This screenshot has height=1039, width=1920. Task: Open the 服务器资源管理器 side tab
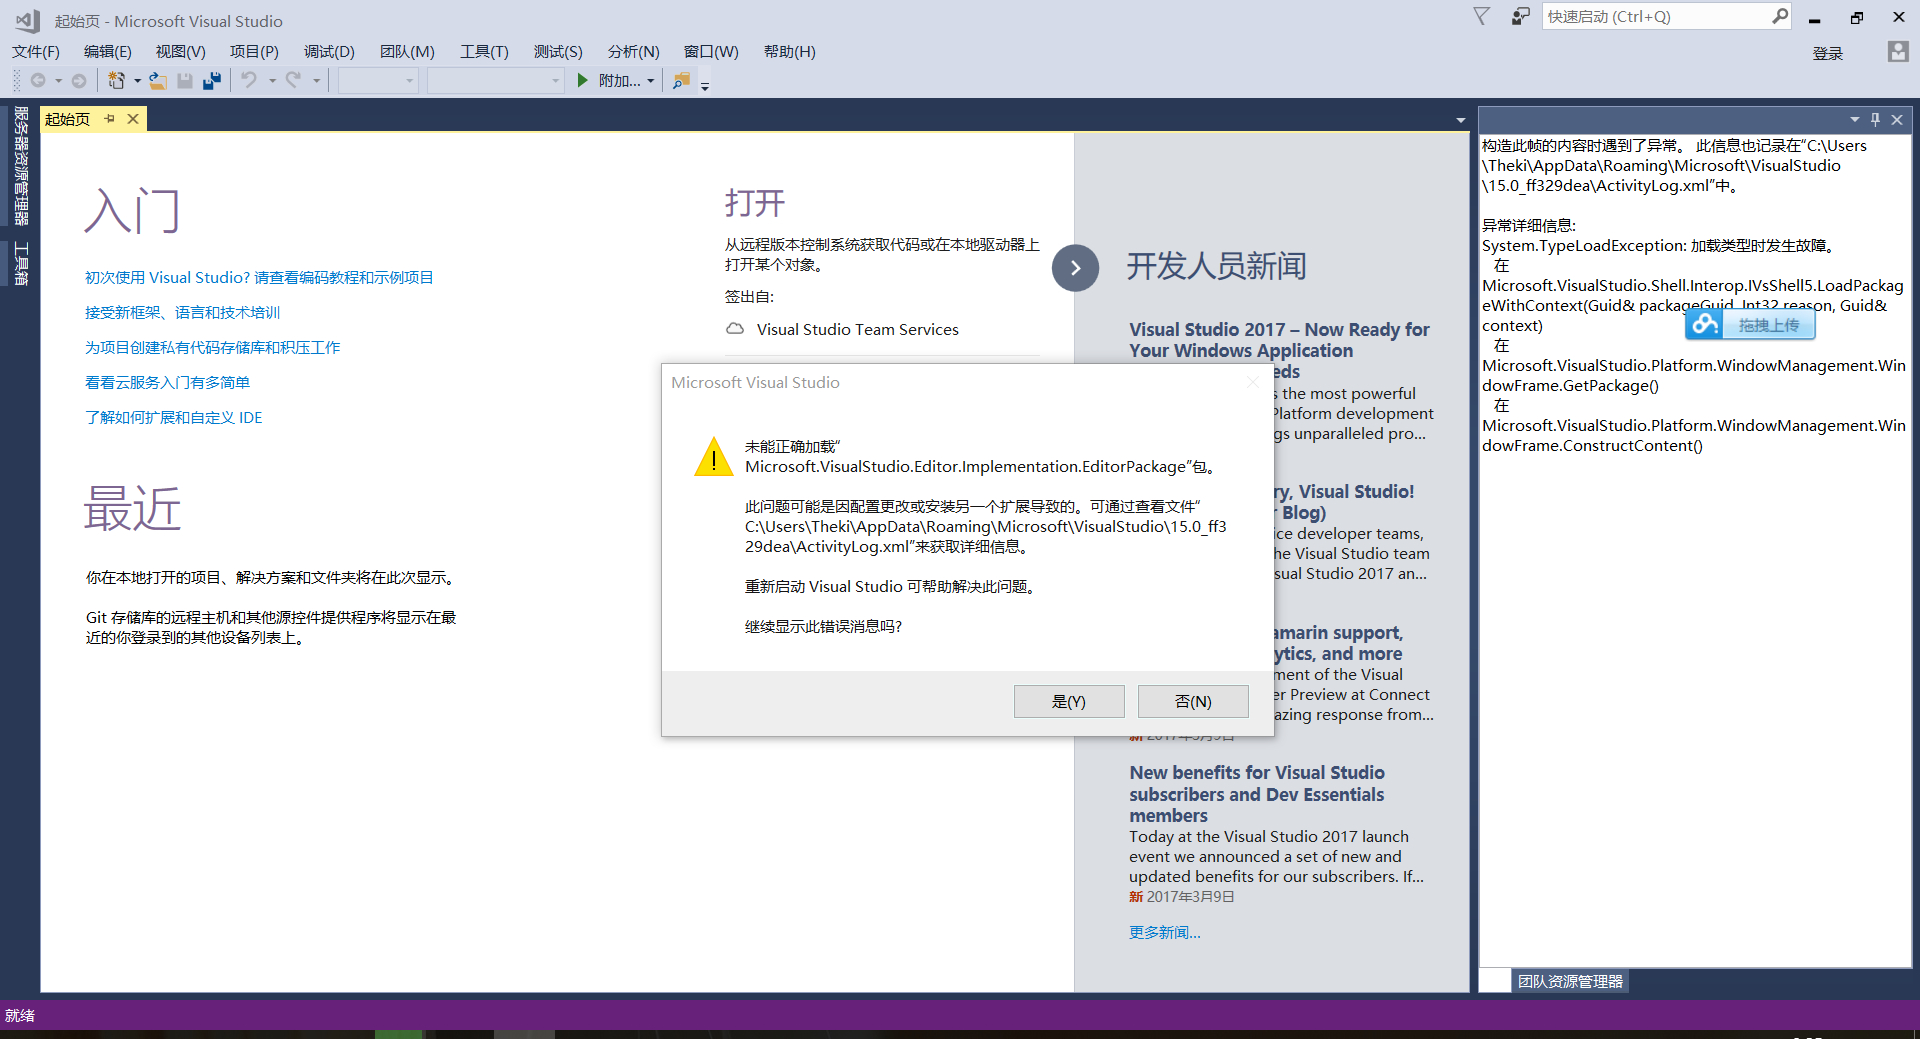click(x=21, y=166)
